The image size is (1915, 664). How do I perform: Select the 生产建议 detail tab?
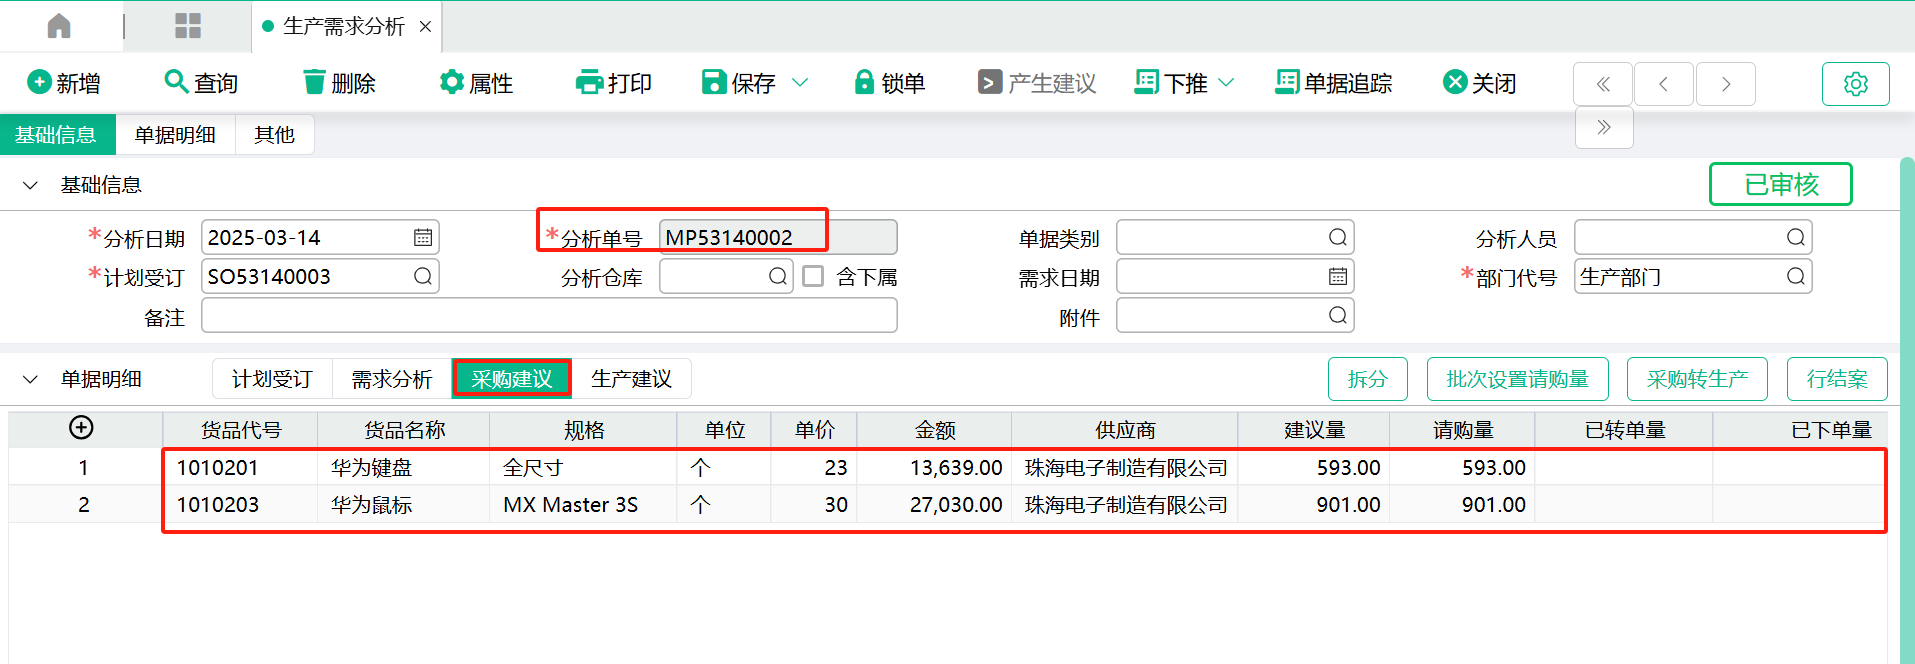tap(631, 379)
